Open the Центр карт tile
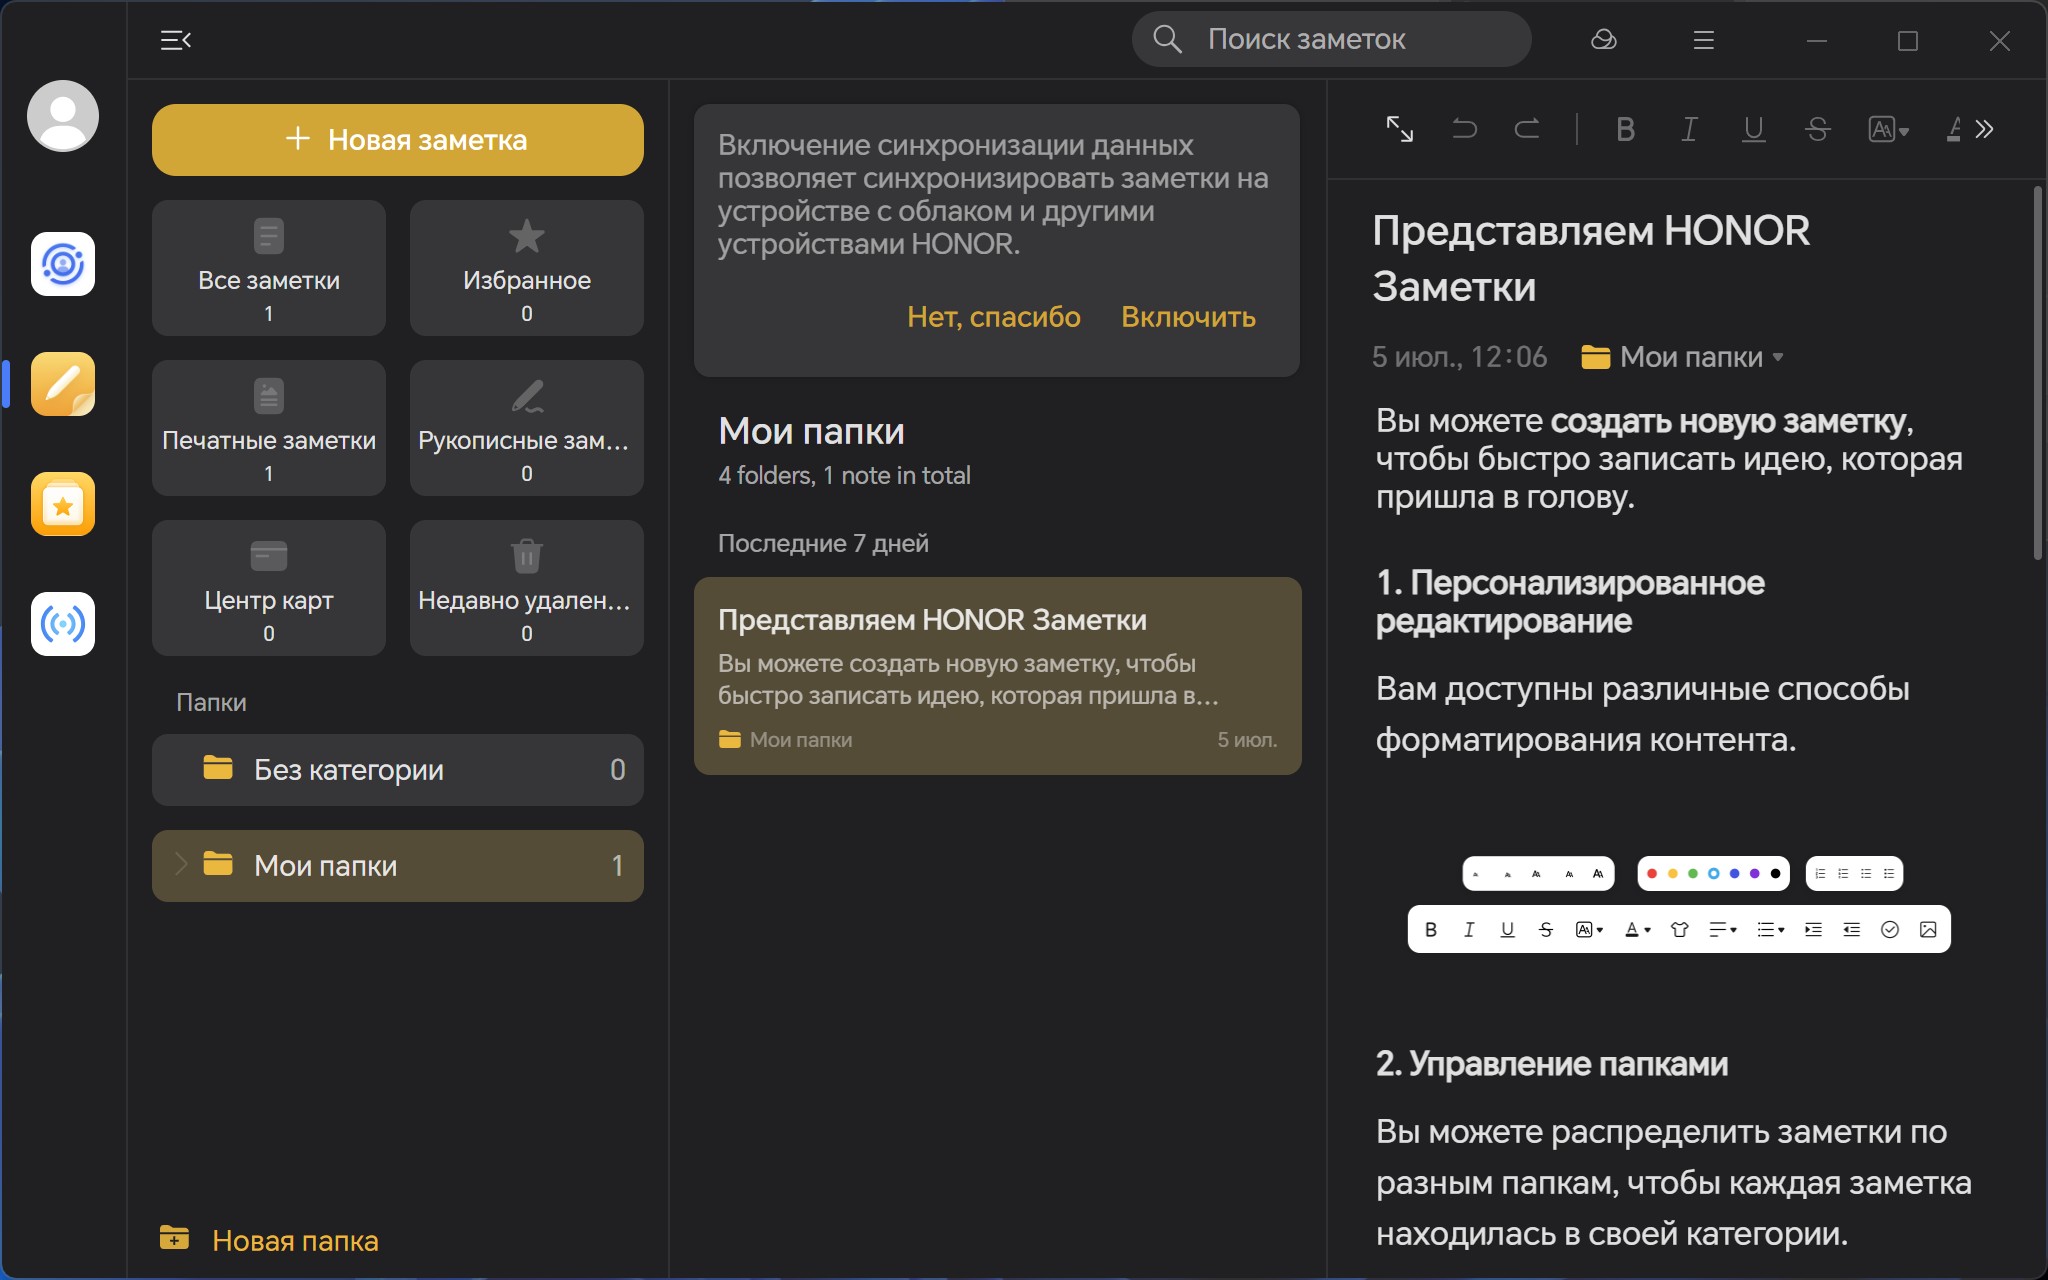Viewport: 2048px width, 1280px height. pos(269,588)
